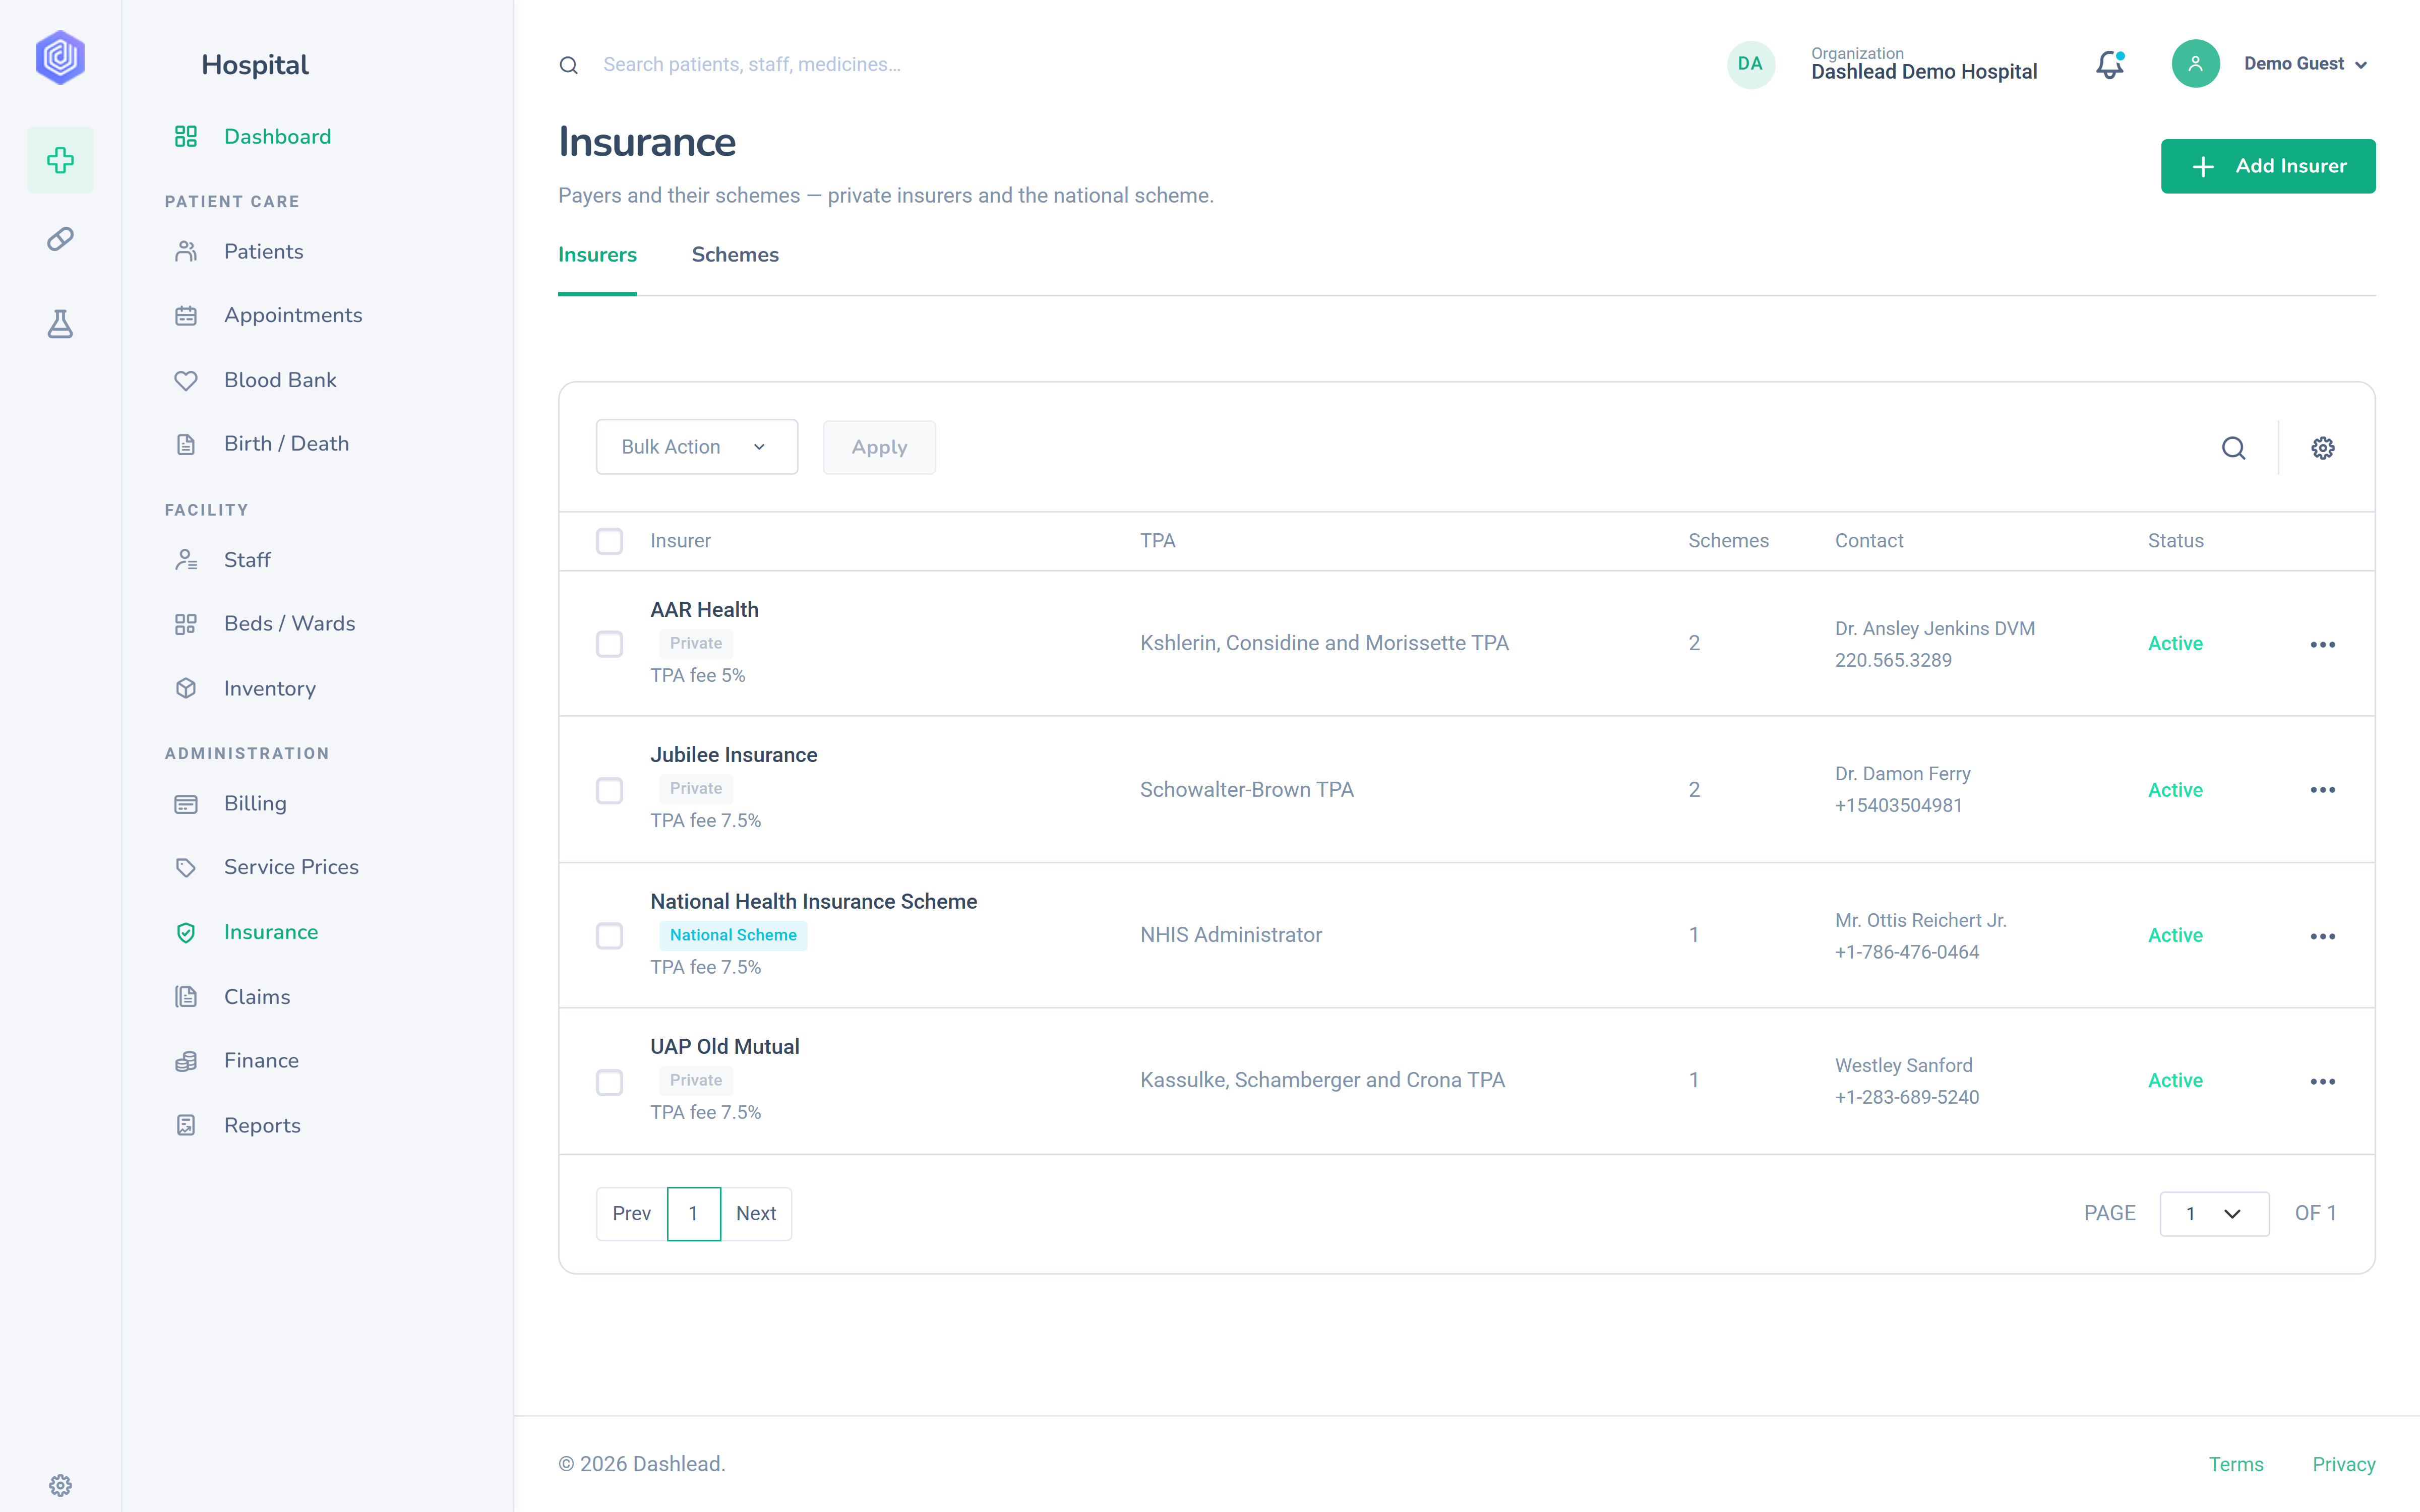Image resolution: width=2420 pixels, height=1512 pixels.
Task: Click the Blood Bank heart icon
Action: tap(186, 380)
